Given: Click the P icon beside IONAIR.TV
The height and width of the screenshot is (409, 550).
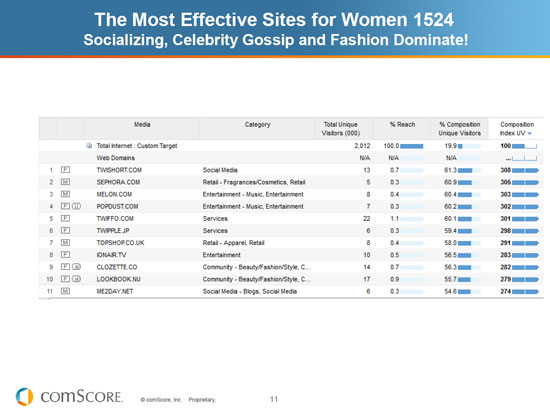Looking at the screenshot, I should (x=65, y=255).
